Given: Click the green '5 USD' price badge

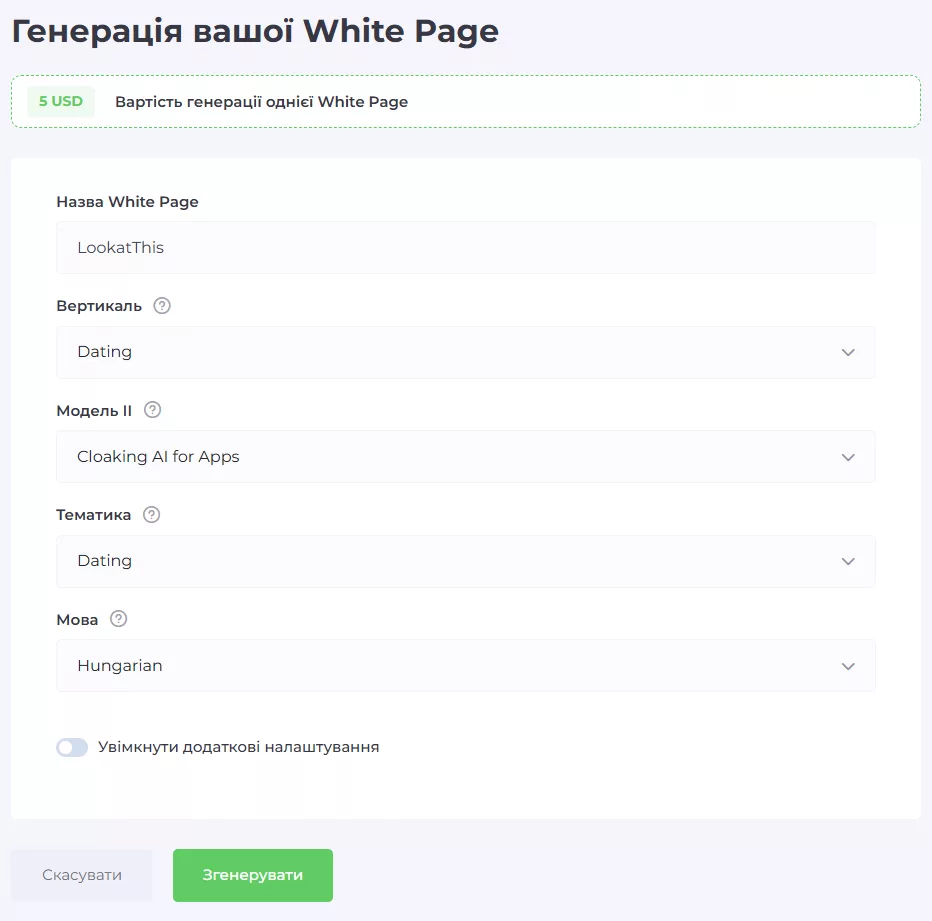Looking at the screenshot, I should [61, 101].
